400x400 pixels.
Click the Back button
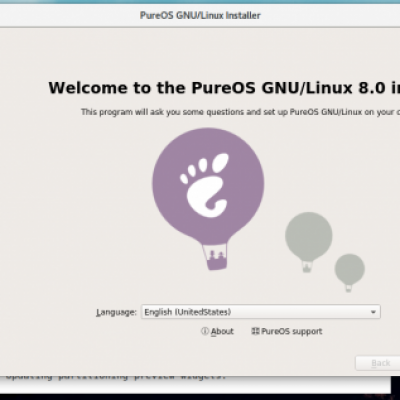pyautogui.click(x=377, y=363)
